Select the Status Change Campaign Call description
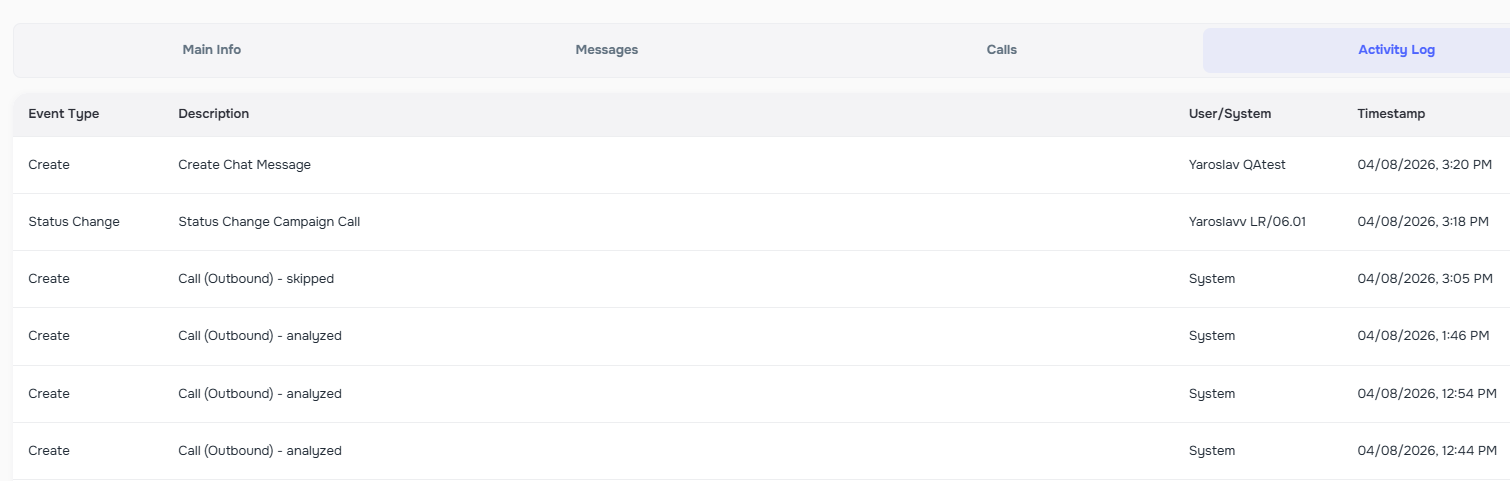Viewport: 1510px width, 481px height. pos(269,222)
